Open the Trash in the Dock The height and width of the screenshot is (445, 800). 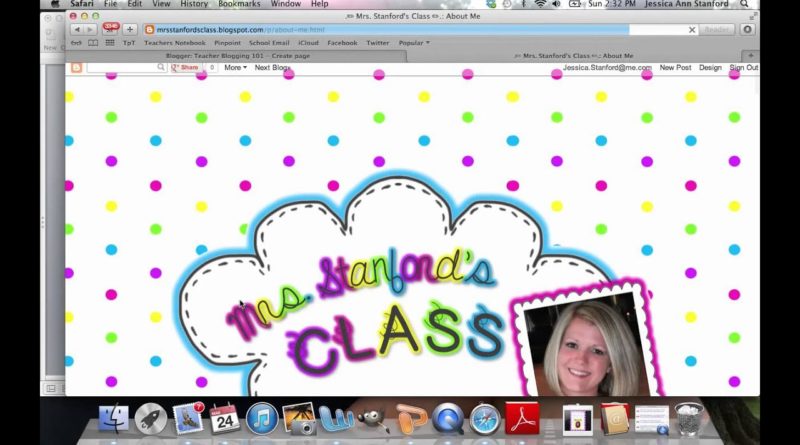click(x=689, y=419)
